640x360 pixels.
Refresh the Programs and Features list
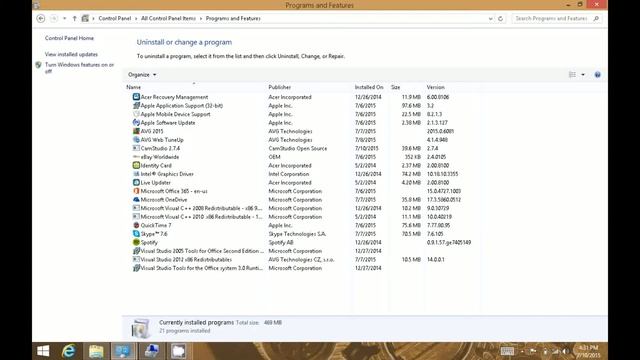point(500,18)
